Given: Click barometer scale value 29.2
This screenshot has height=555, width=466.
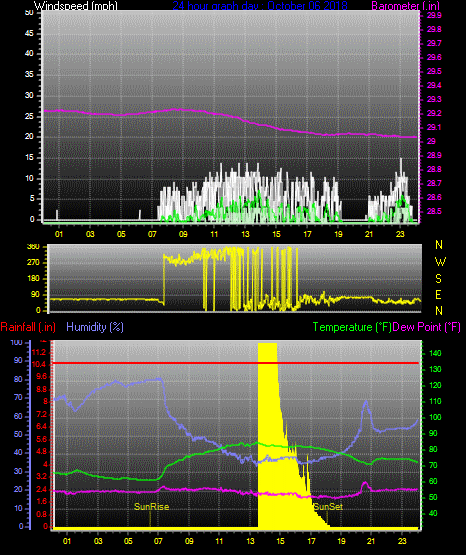Looking at the screenshot, I should point(434,113).
